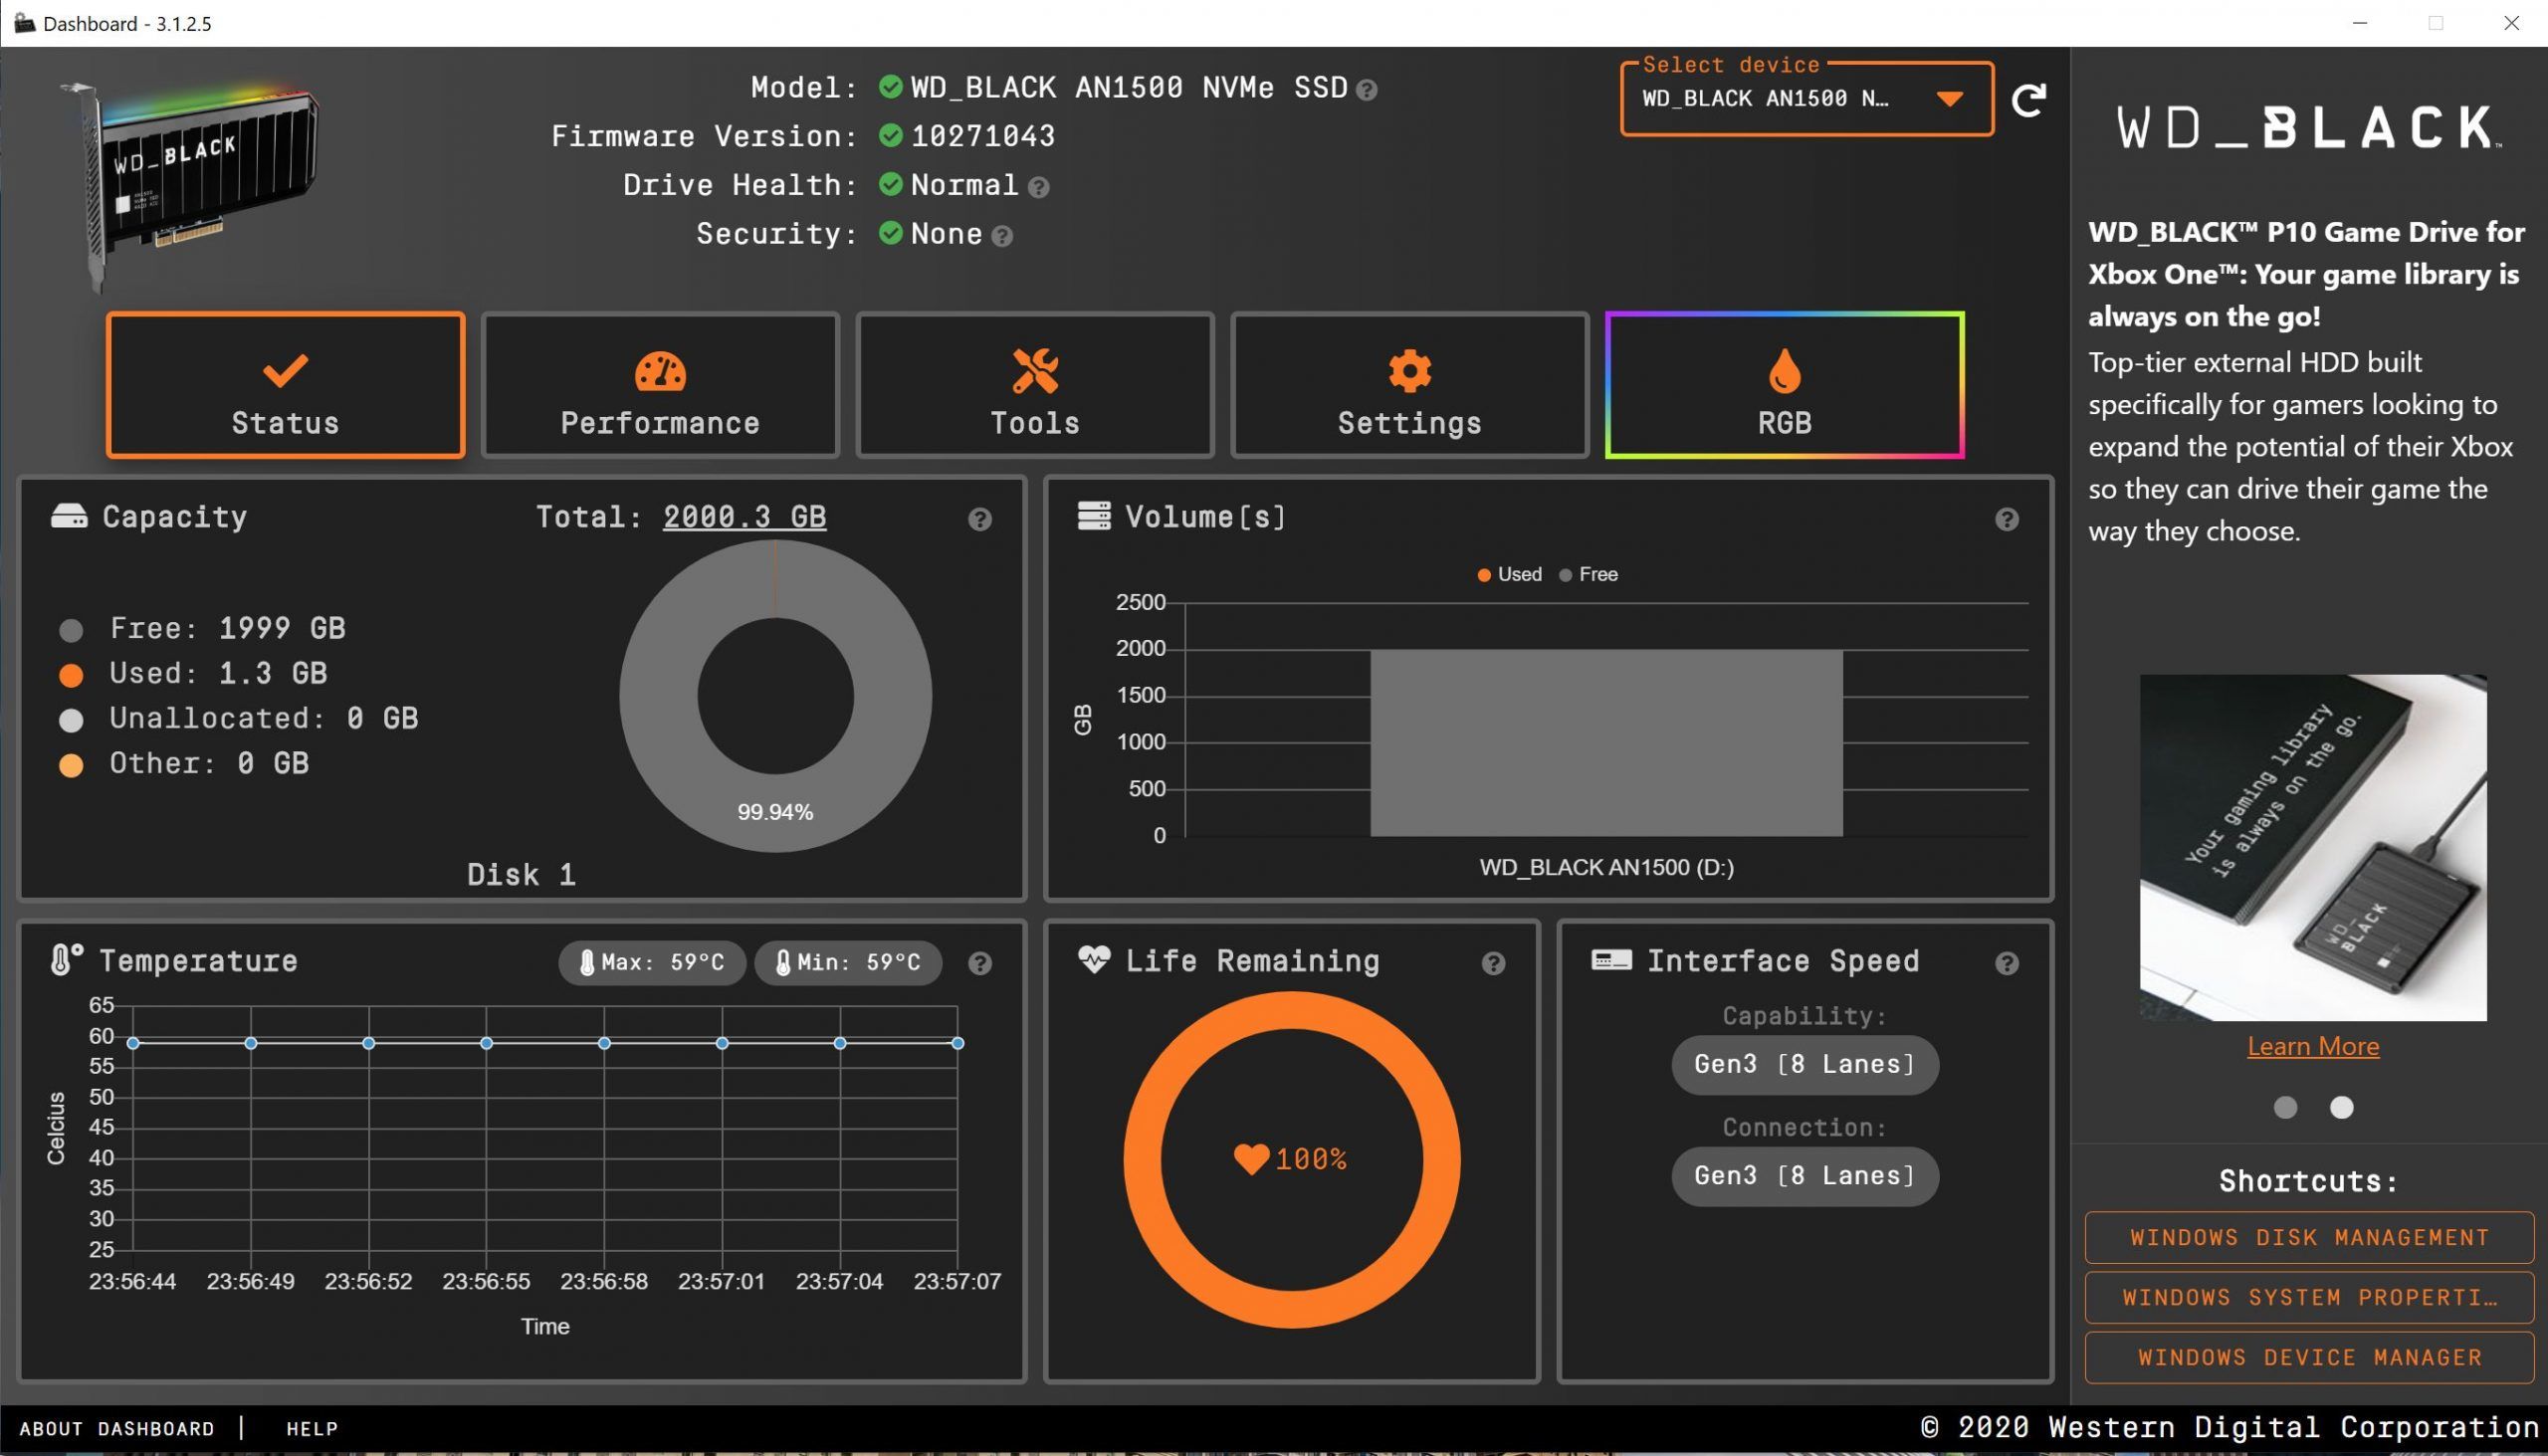Image resolution: width=2548 pixels, height=1456 pixels.
Task: Toggle Free series in Volume chart legend
Action: coord(1589,574)
